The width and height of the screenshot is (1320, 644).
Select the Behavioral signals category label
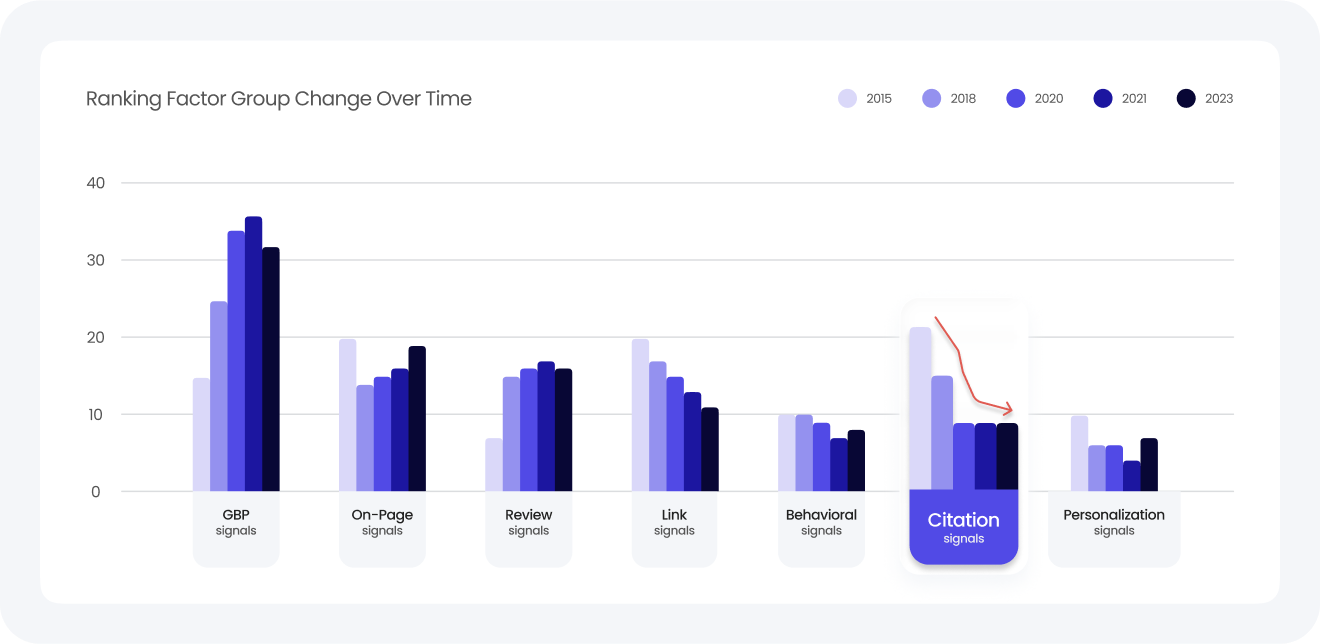[821, 523]
